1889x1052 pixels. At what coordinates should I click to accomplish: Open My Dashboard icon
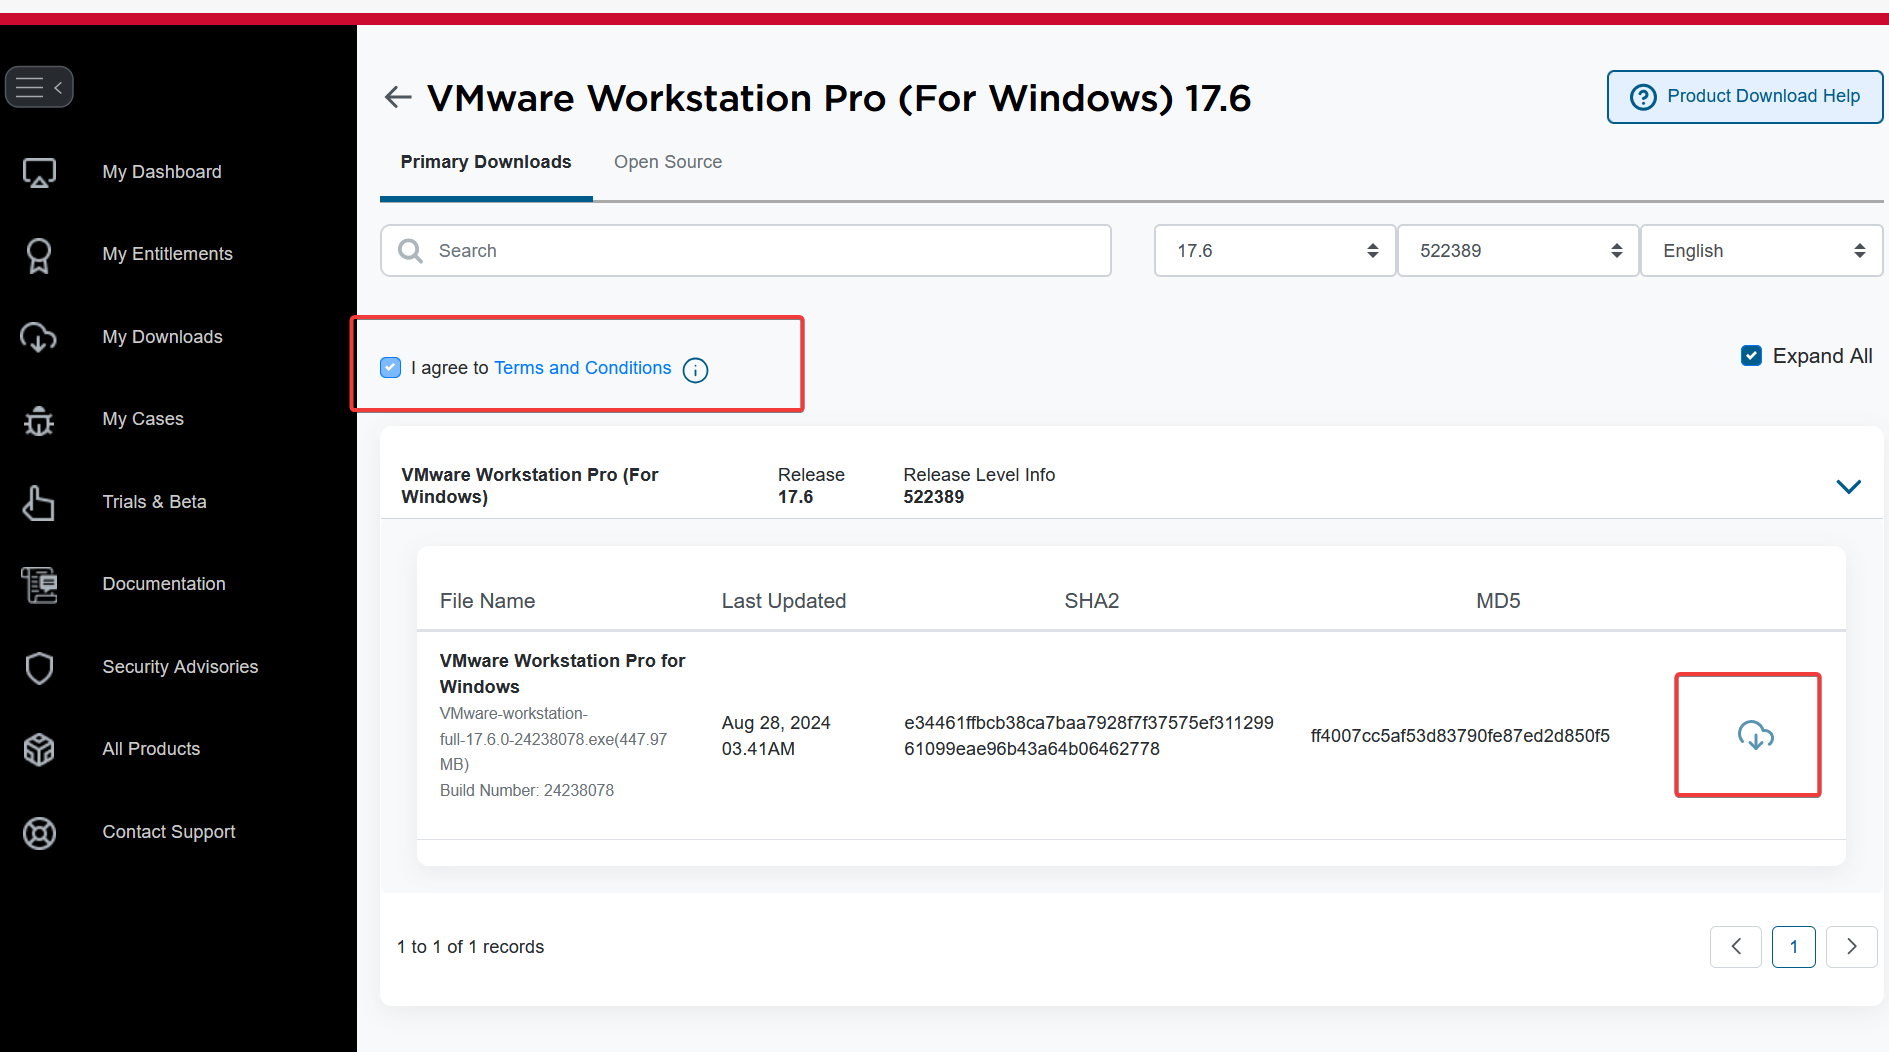(39, 172)
